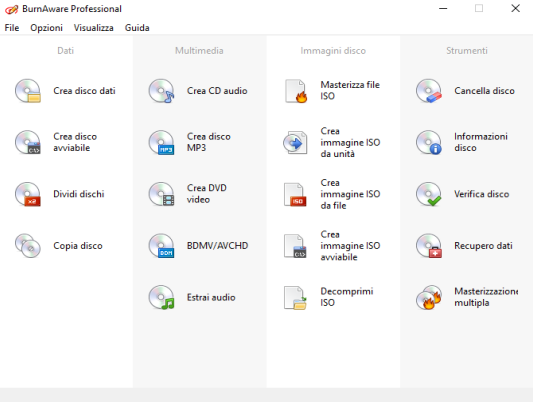Click the Decomprimi ISO folder icon
Image resolution: width=533 pixels, height=402 pixels.
tap(295, 297)
